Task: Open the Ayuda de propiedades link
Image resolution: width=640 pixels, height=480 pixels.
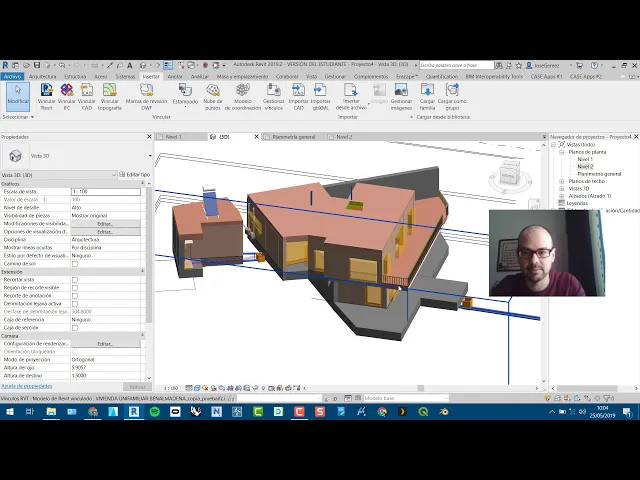Action: tap(27, 386)
